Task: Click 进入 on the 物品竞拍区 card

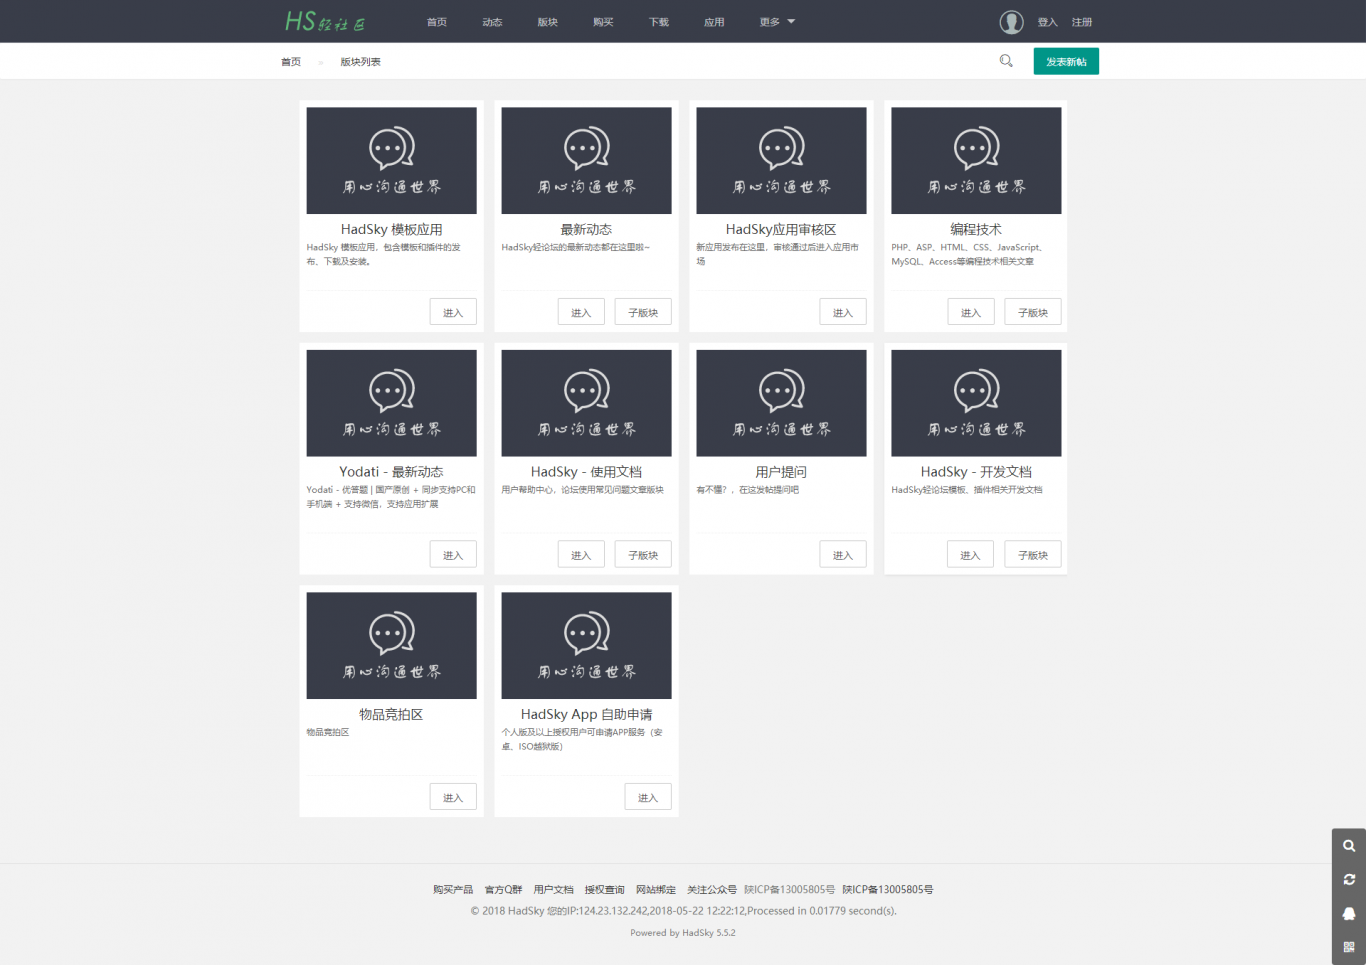Action: [x=453, y=797]
